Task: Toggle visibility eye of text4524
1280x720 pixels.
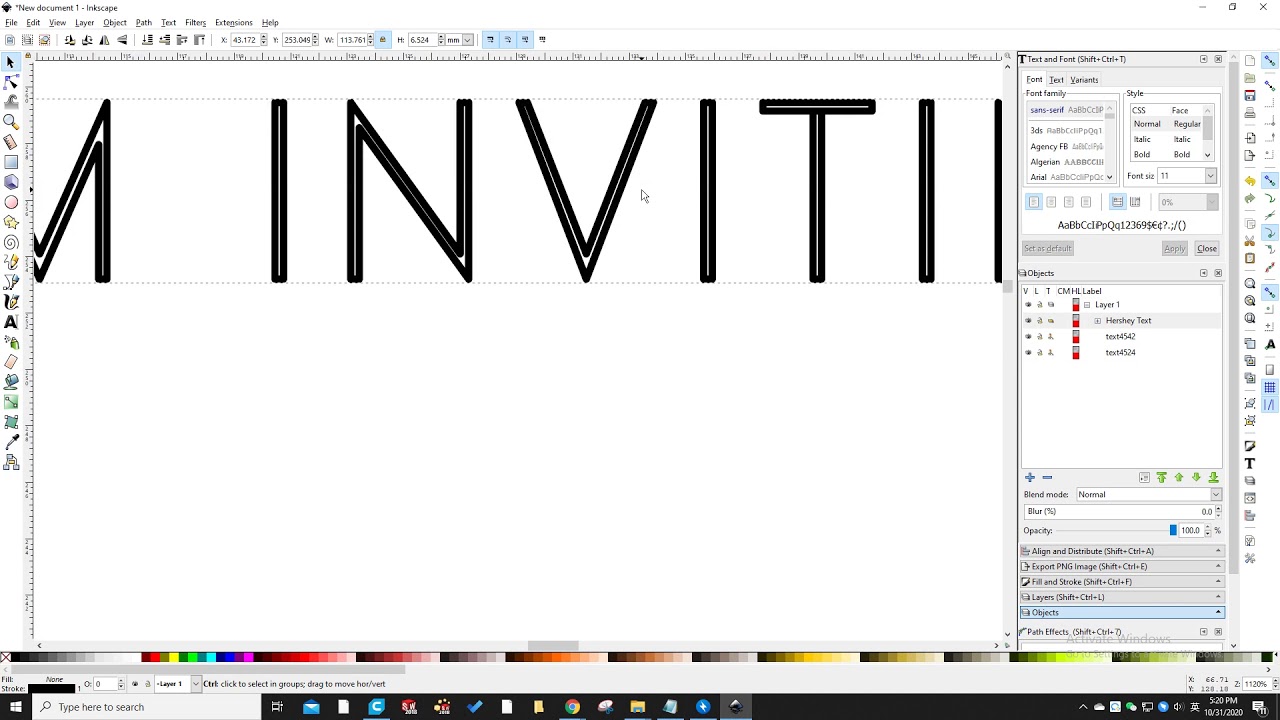Action: click(x=1028, y=353)
